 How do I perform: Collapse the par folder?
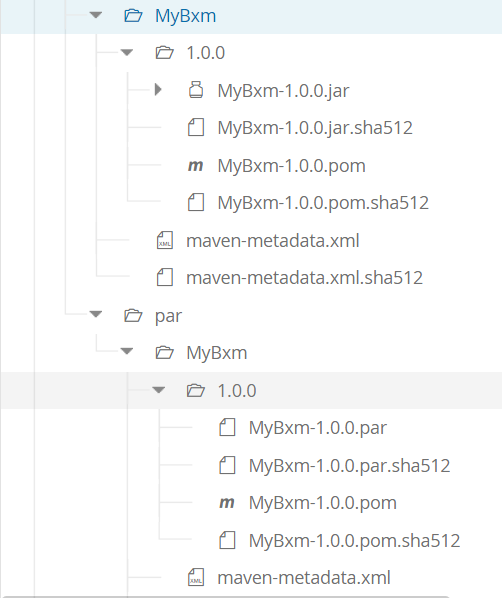[x=95, y=314]
